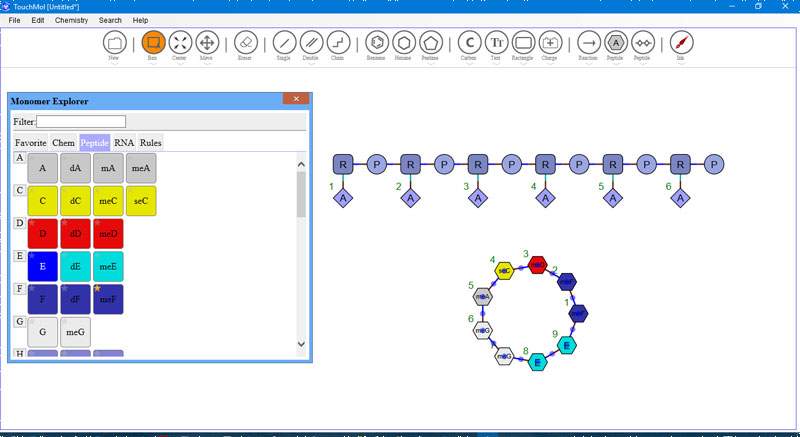Click into the Filter text field

pyautogui.click(x=81, y=121)
